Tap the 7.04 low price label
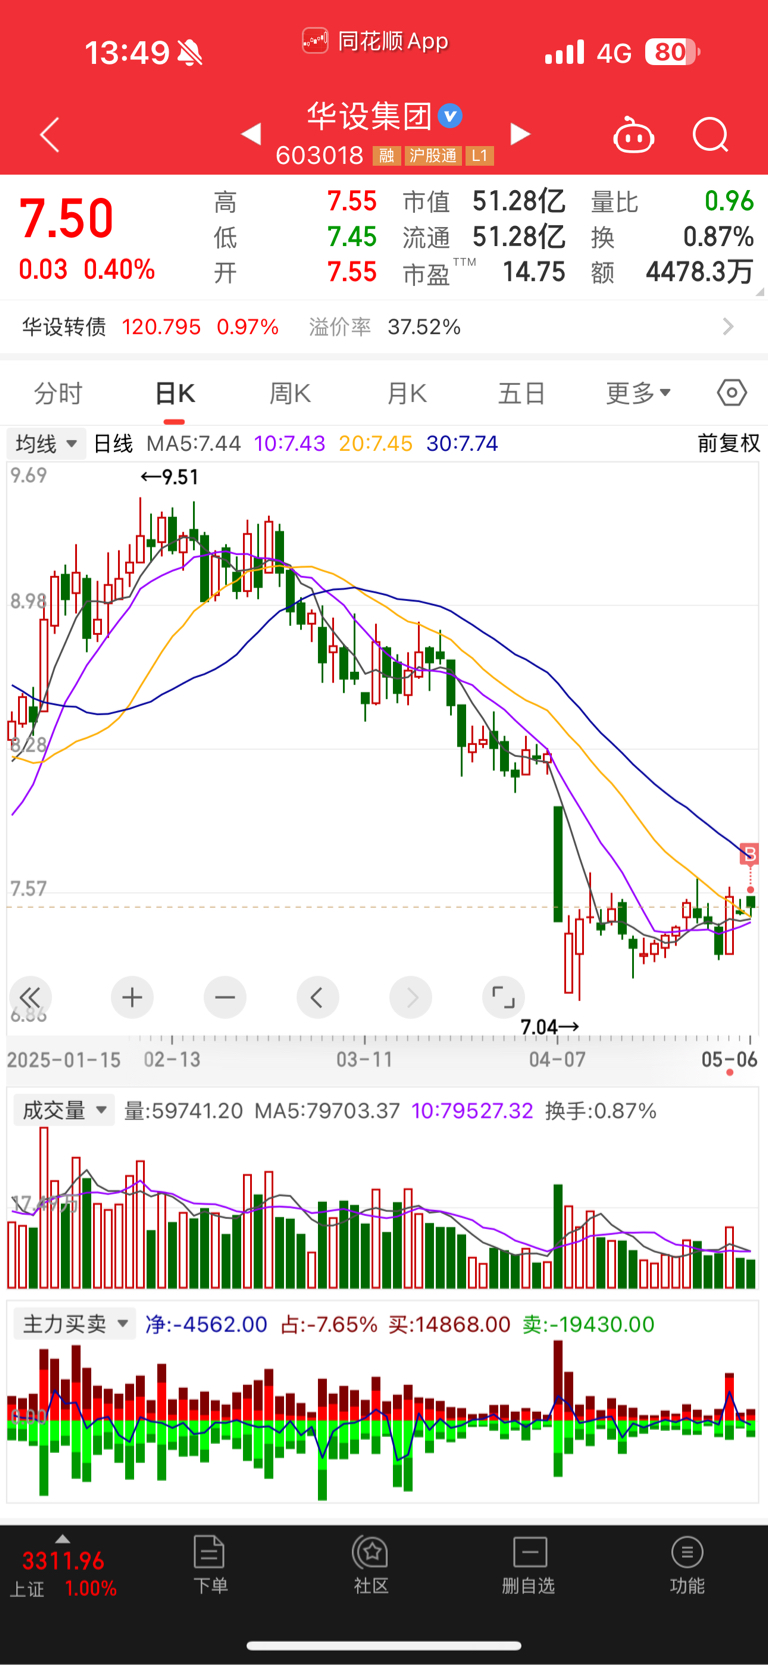 549,1027
